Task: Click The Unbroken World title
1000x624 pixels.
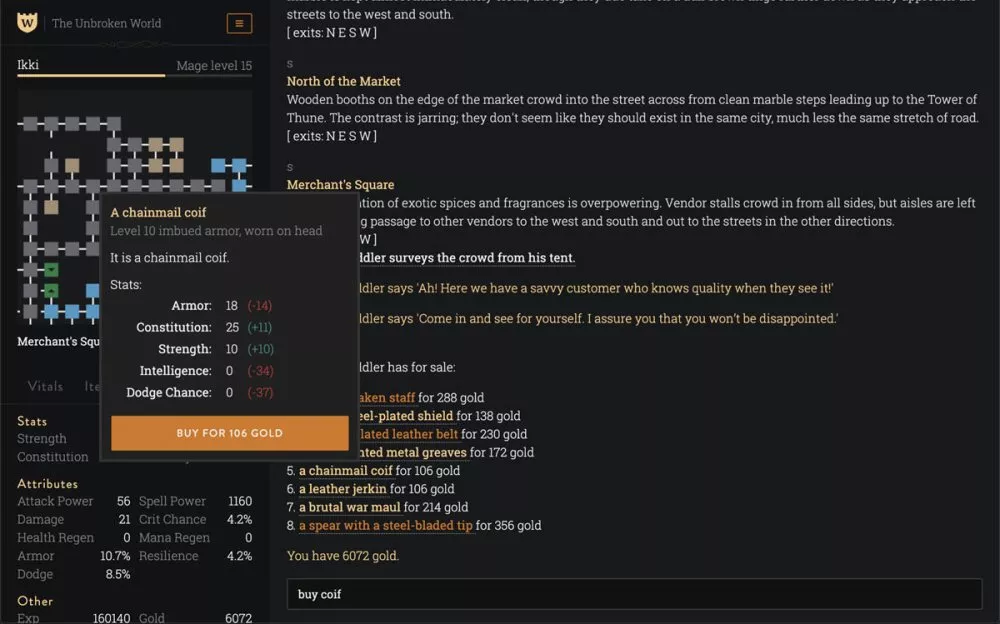Action: 106,23
